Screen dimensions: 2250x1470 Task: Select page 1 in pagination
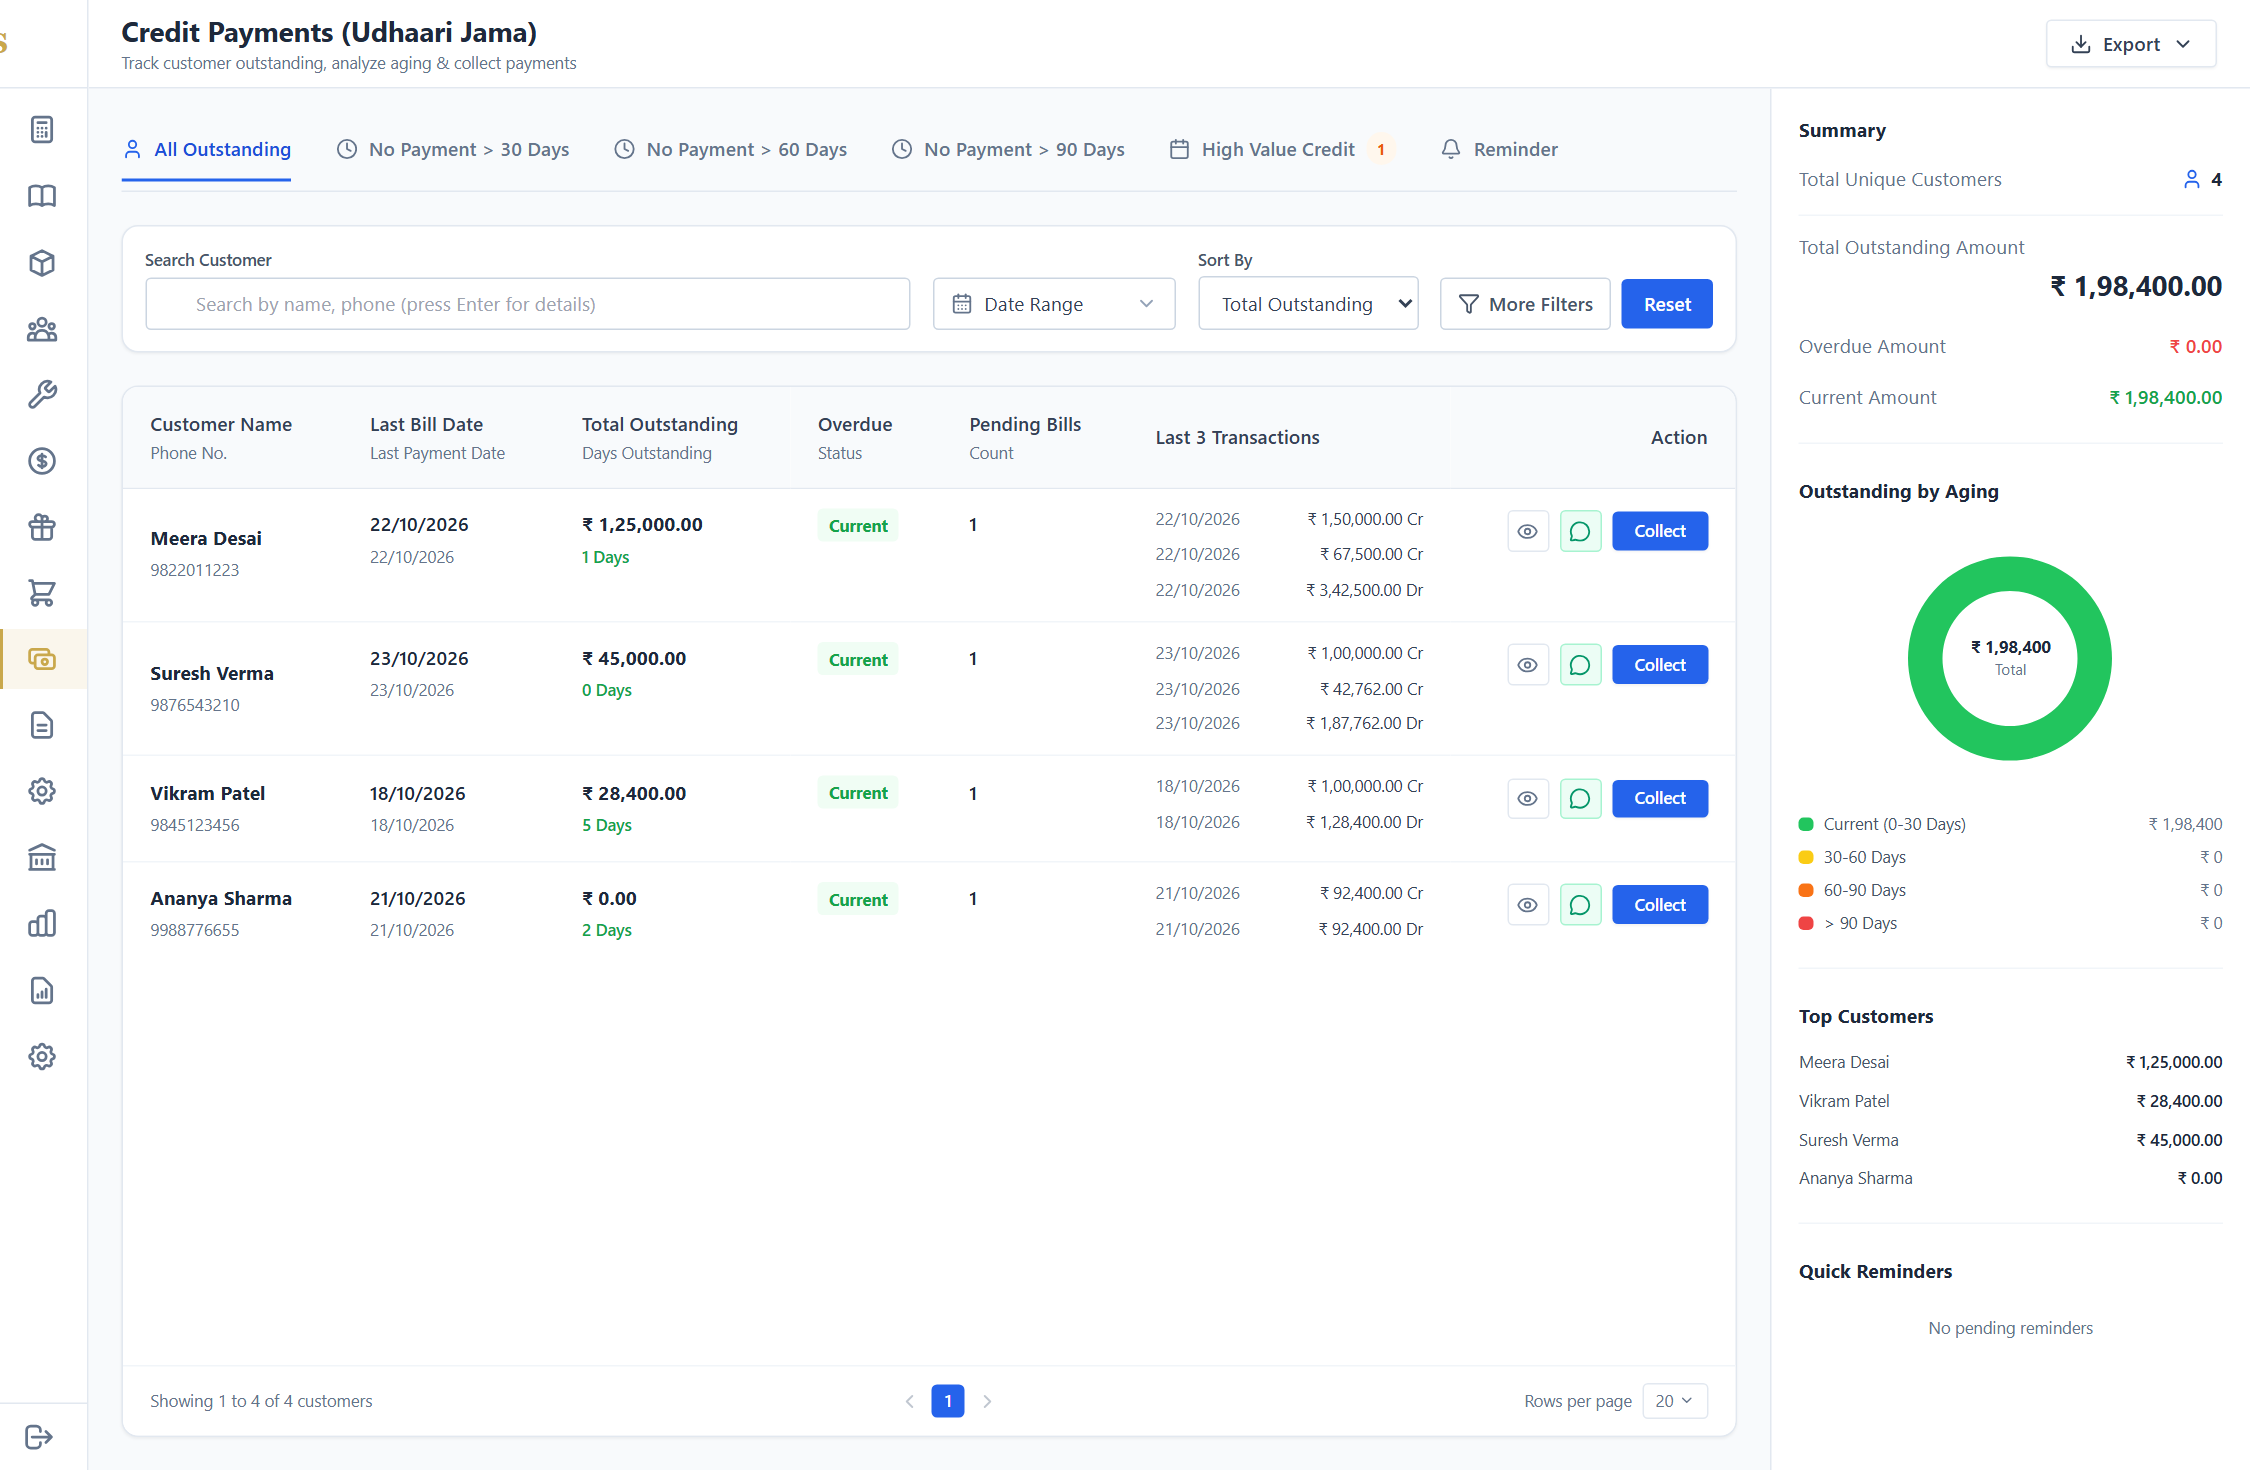948,1401
